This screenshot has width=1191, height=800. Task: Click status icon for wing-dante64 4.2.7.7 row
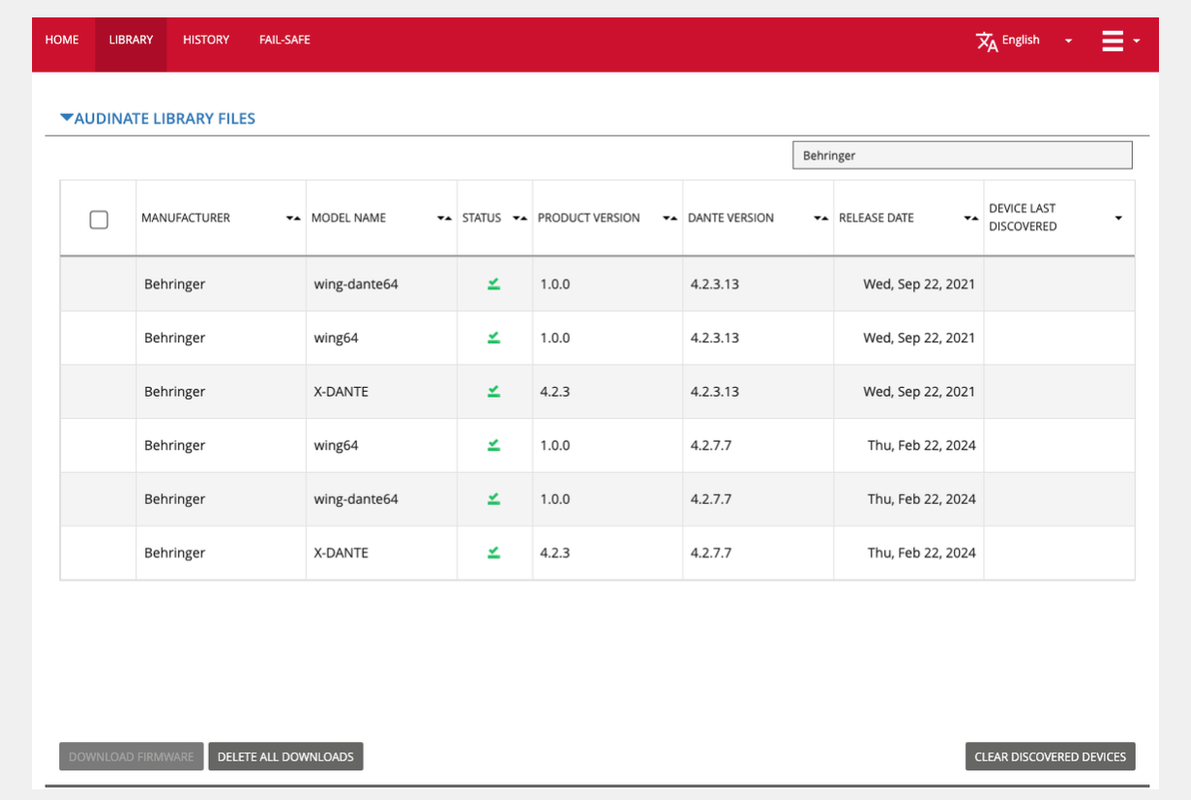click(x=494, y=499)
